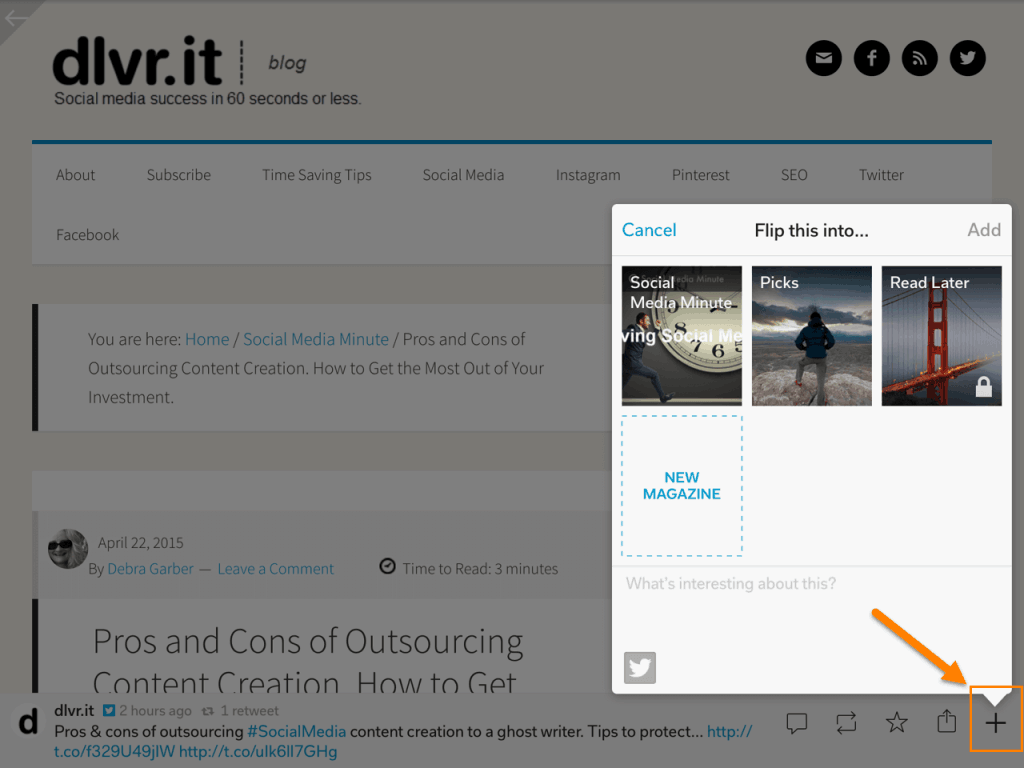Viewport: 1024px width, 768px height.
Task: Create a NEW MAGAZINE
Action: coord(681,486)
